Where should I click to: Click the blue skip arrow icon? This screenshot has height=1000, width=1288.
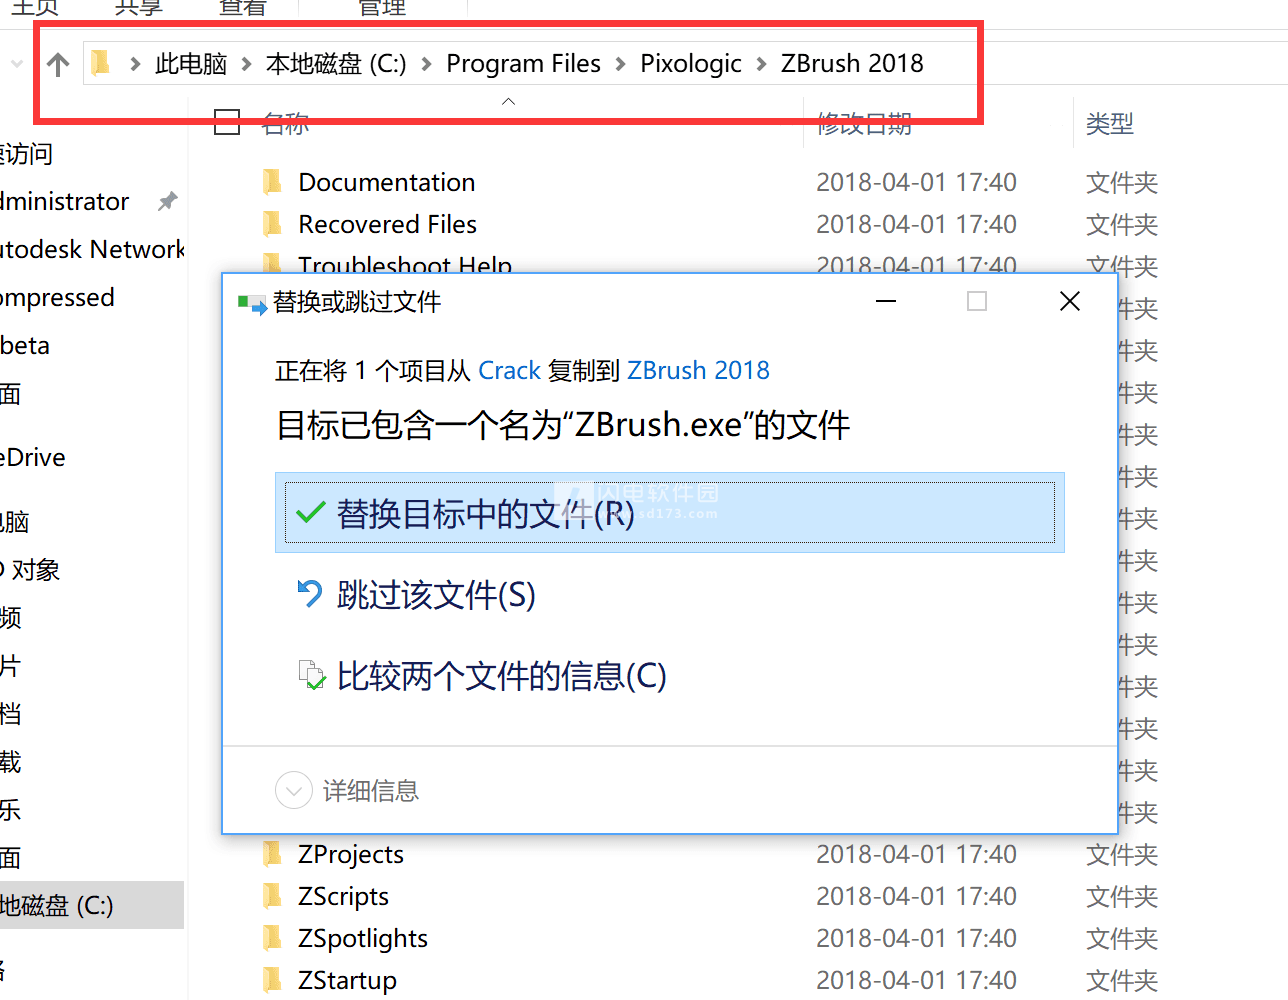tap(310, 594)
